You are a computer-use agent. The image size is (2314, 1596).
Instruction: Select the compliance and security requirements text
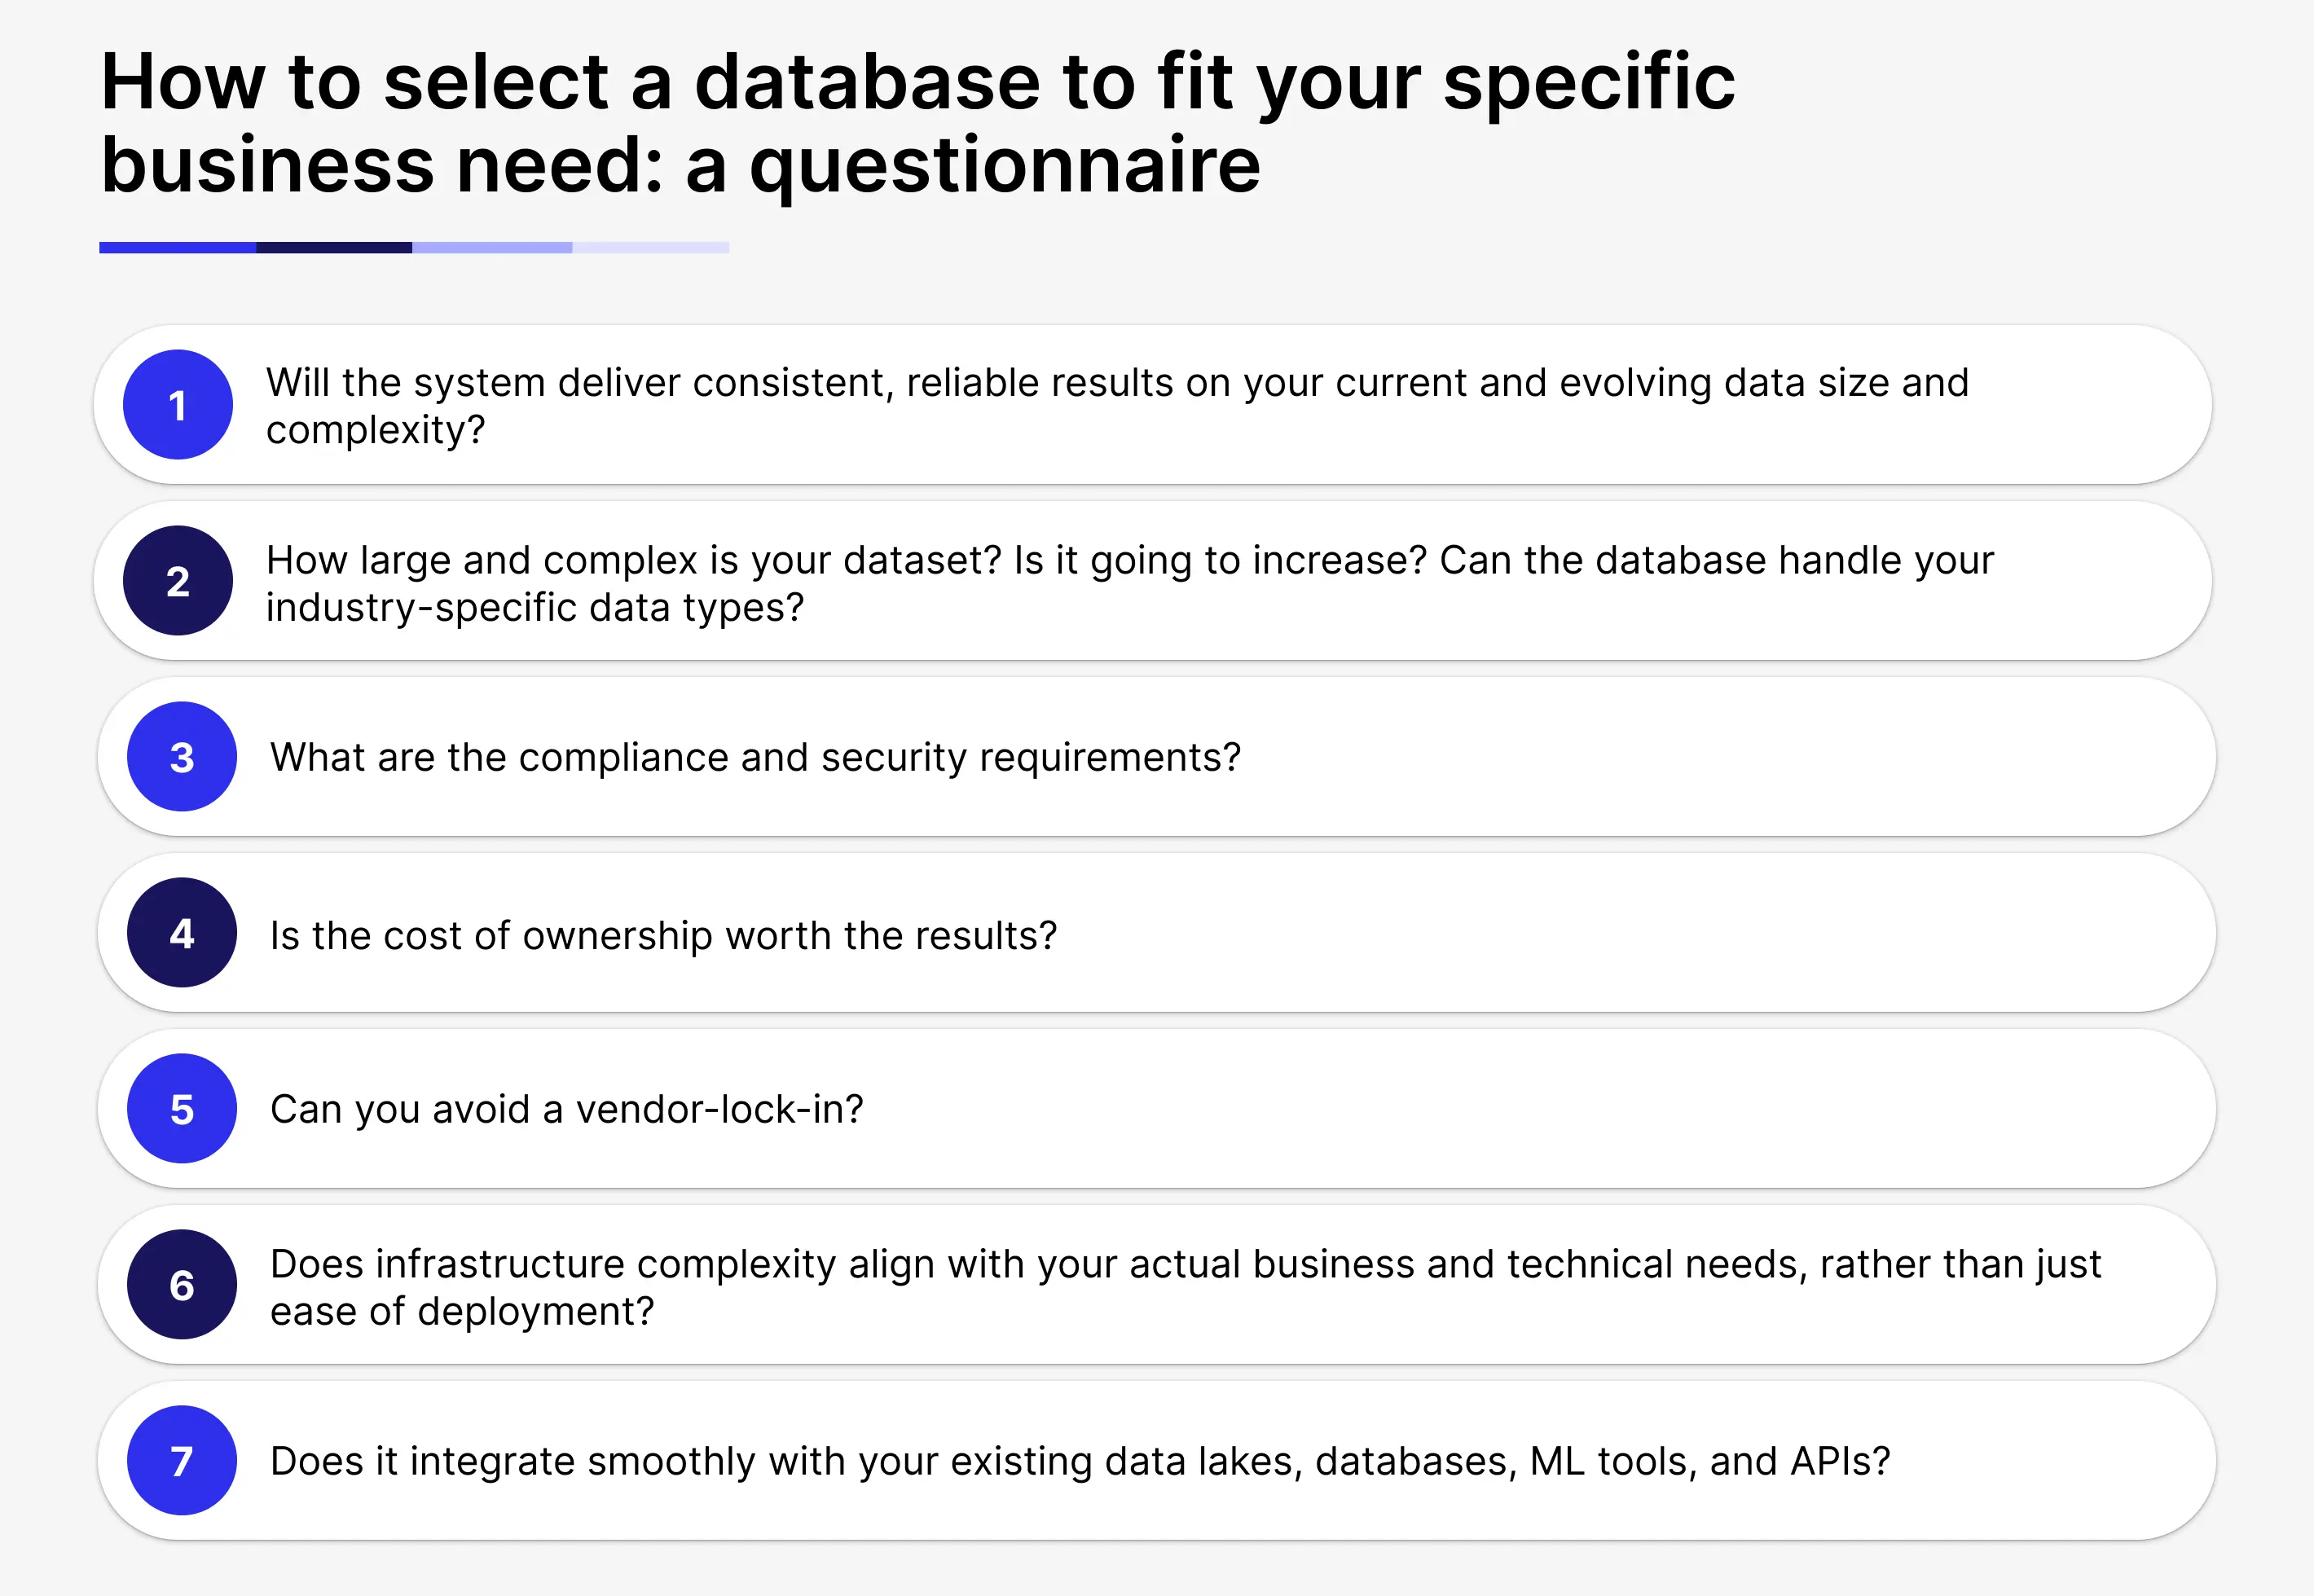pos(755,758)
